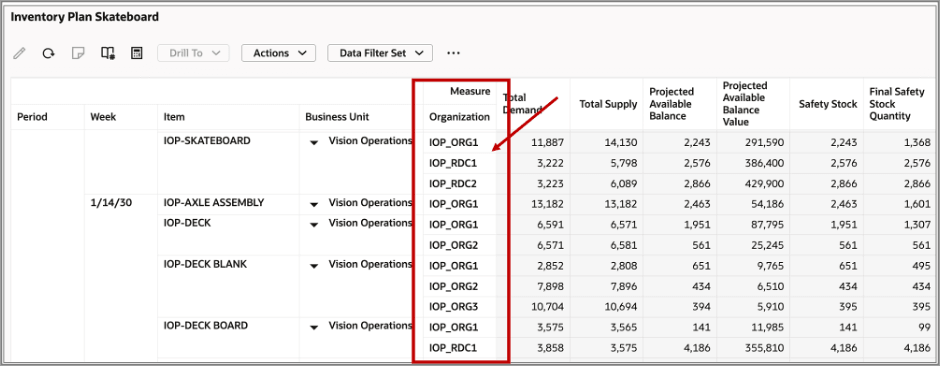Select the IOP-DECK BLANK item cell
The height and width of the screenshot is (366, 940).
[205, 264]
